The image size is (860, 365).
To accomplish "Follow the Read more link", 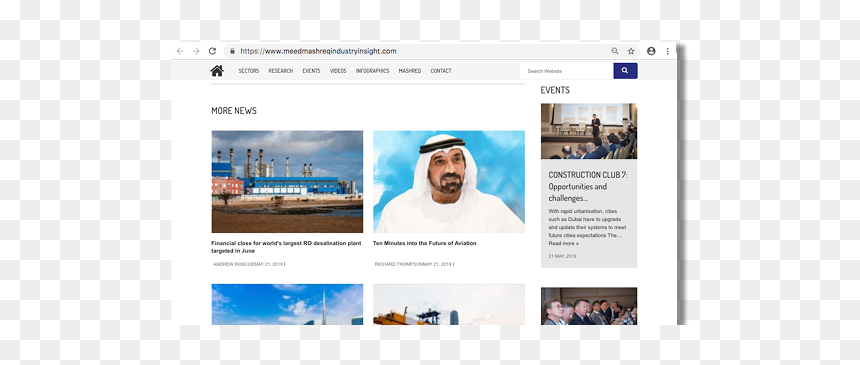I will click(564, 243).
